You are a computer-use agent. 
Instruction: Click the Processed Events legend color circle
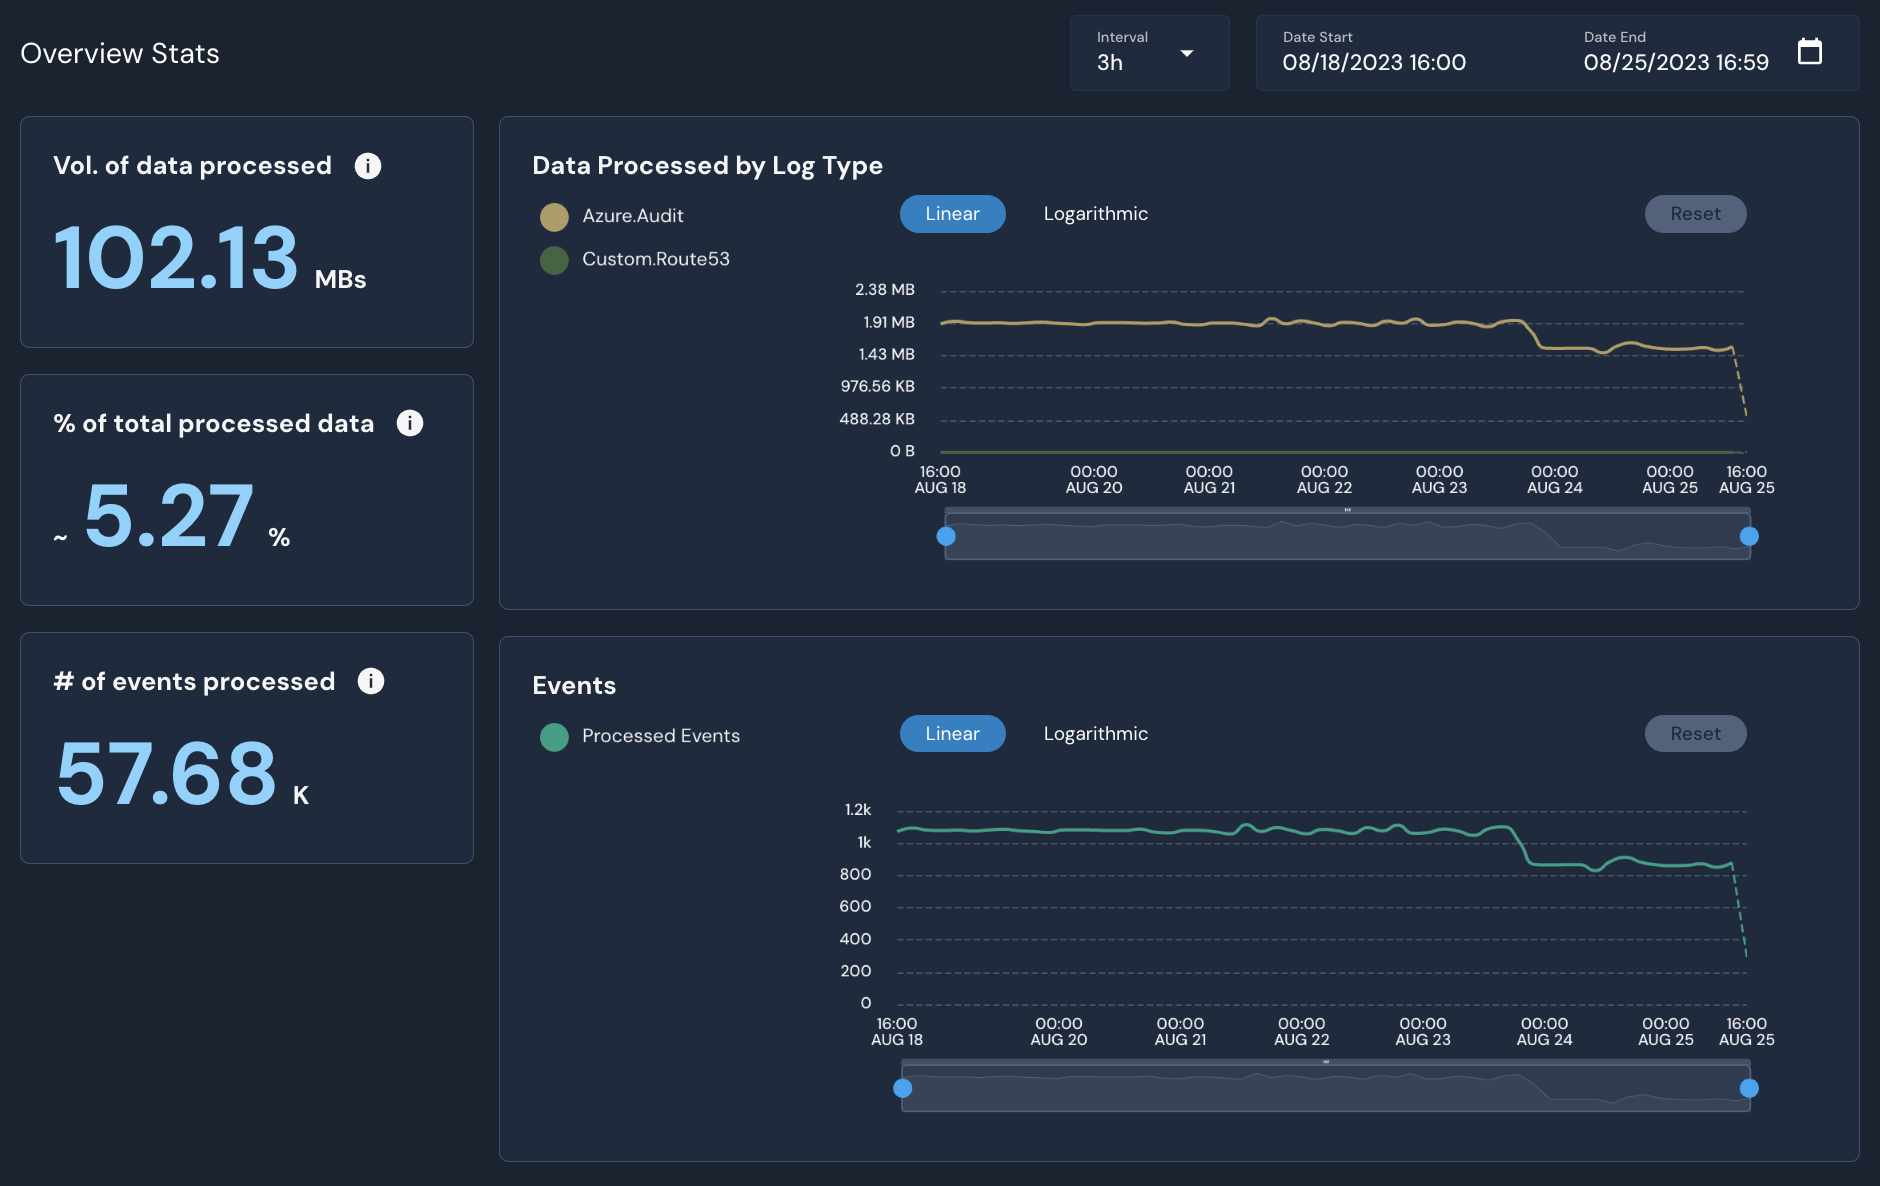click(x=554, y=736)
